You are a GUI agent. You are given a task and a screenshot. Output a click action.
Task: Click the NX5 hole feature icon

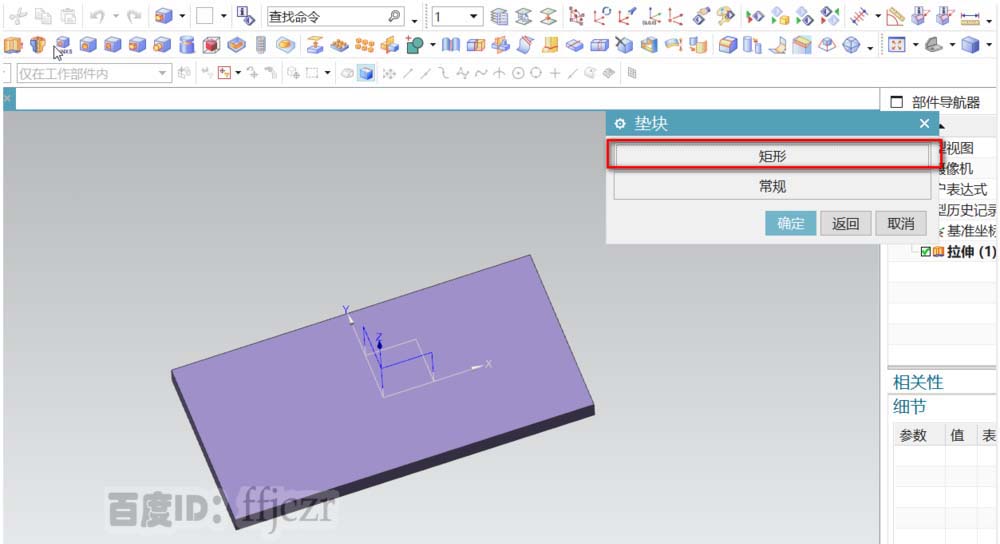click(x=63, y=45)
